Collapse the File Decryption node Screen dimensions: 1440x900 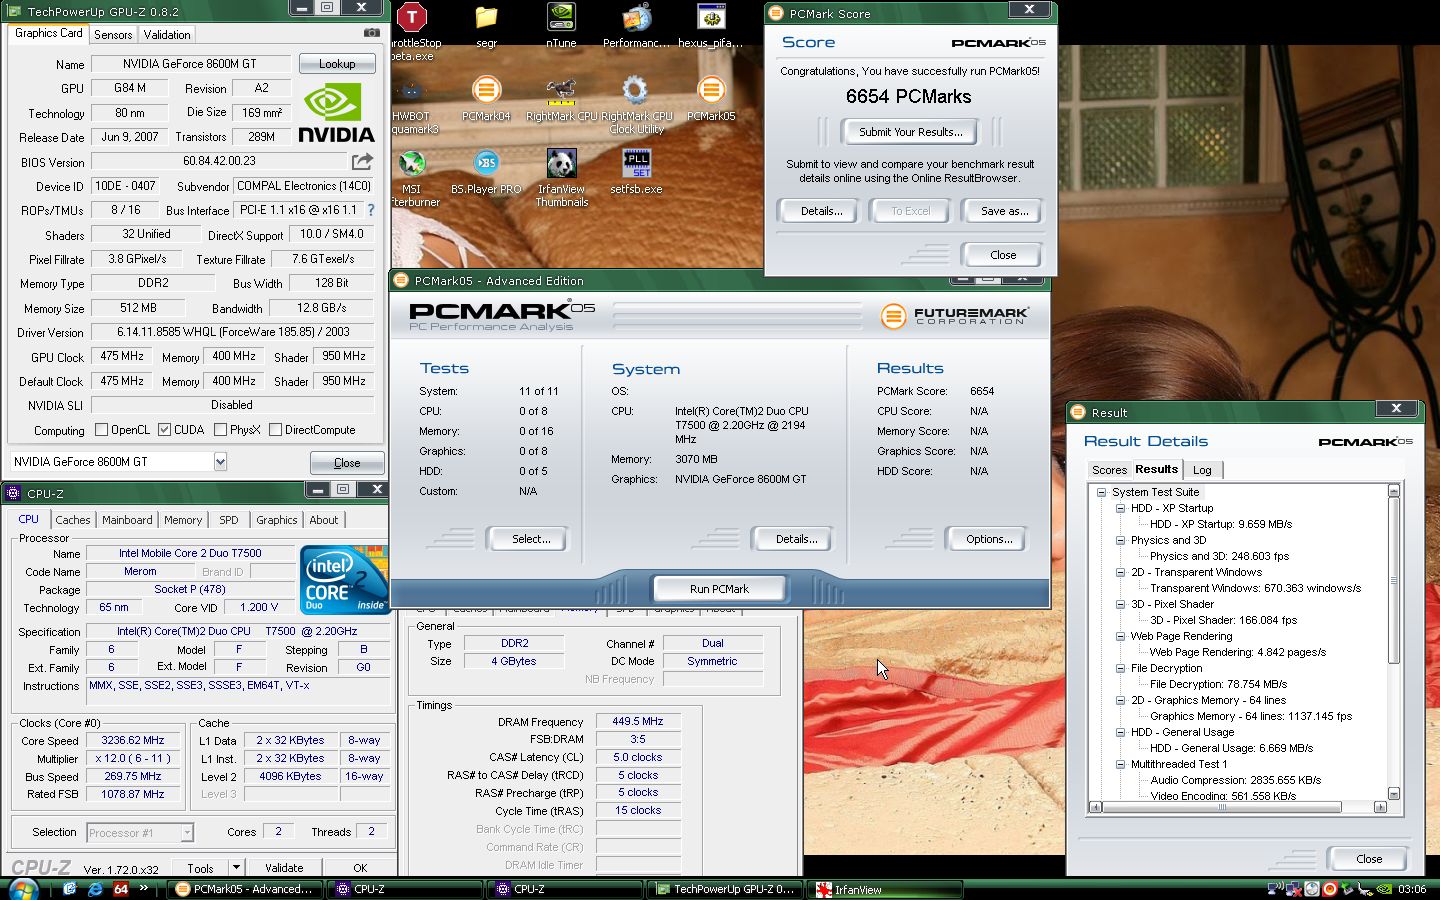coord(1120,668)
